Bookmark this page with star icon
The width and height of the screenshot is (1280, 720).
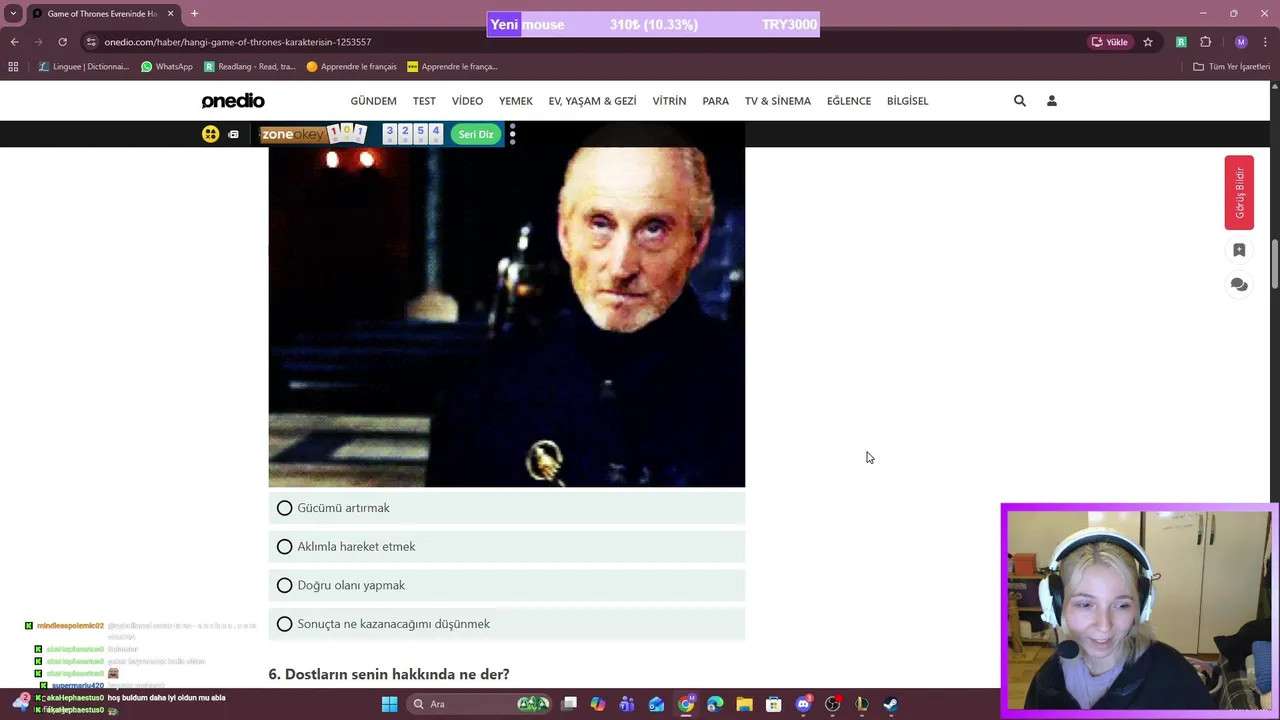coord(1148,42)
